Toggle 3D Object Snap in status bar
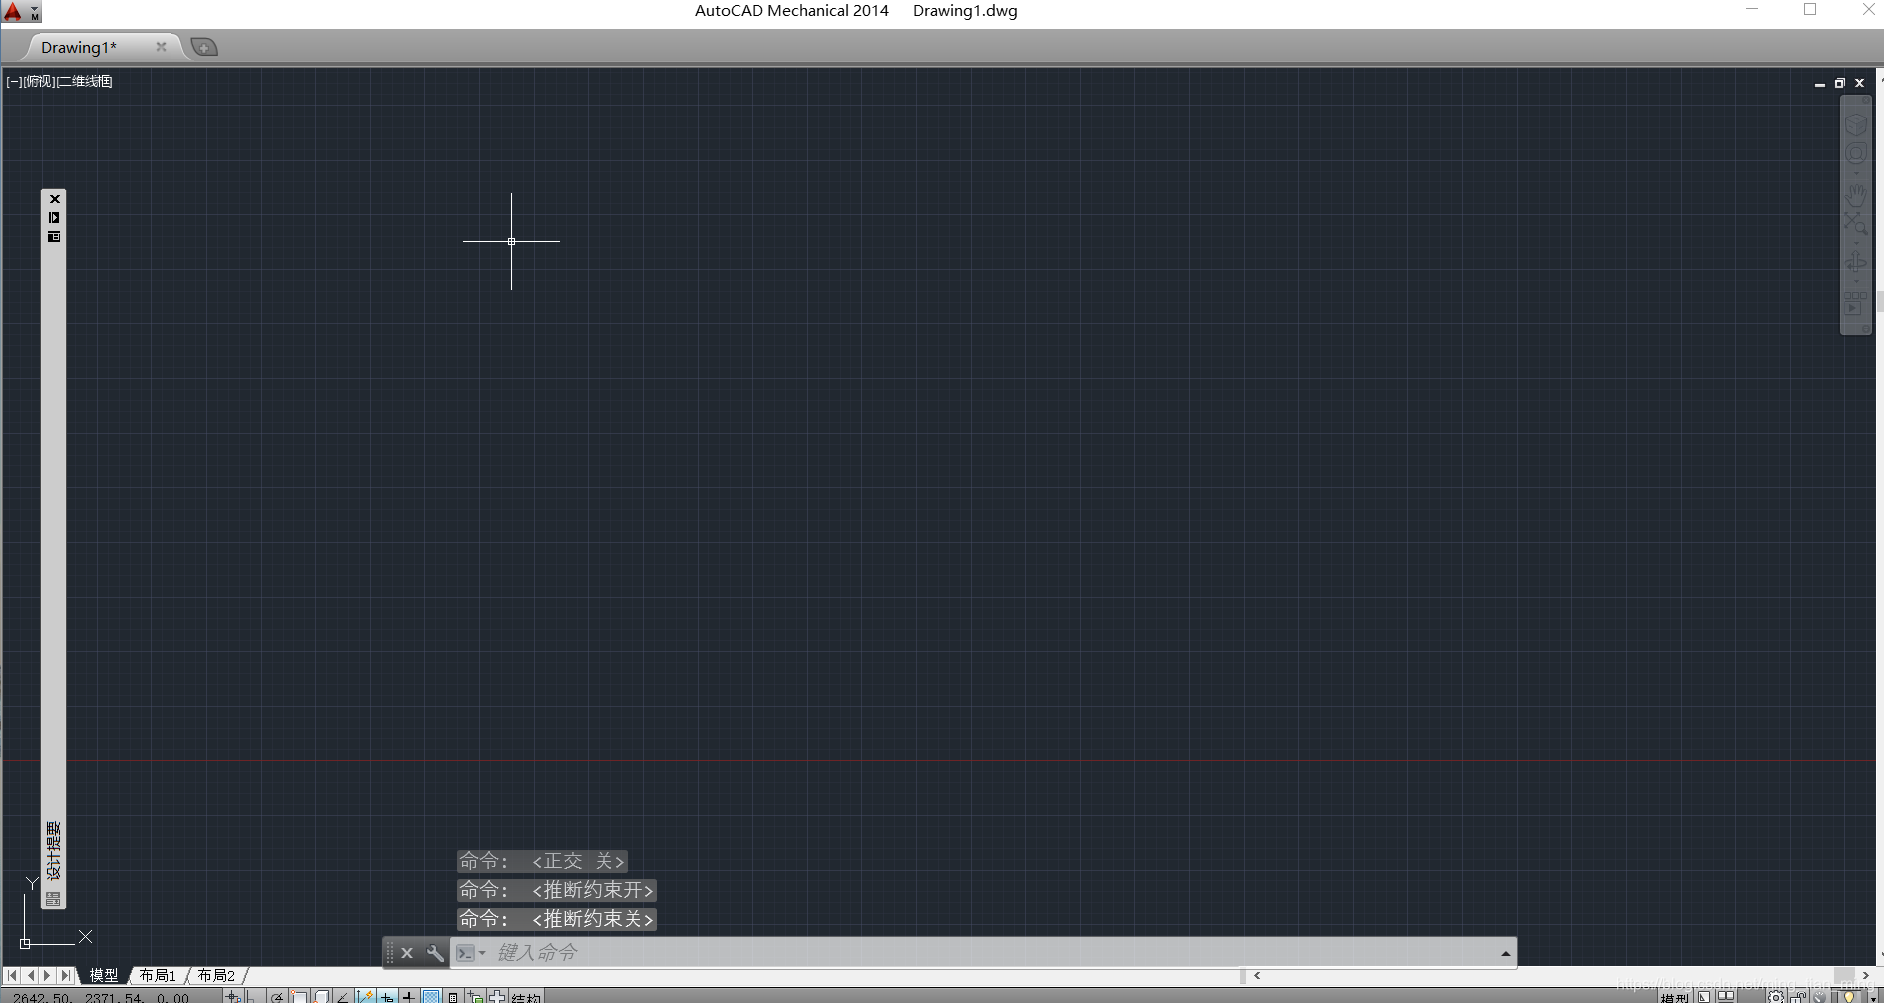 click(x=321, y=996)
